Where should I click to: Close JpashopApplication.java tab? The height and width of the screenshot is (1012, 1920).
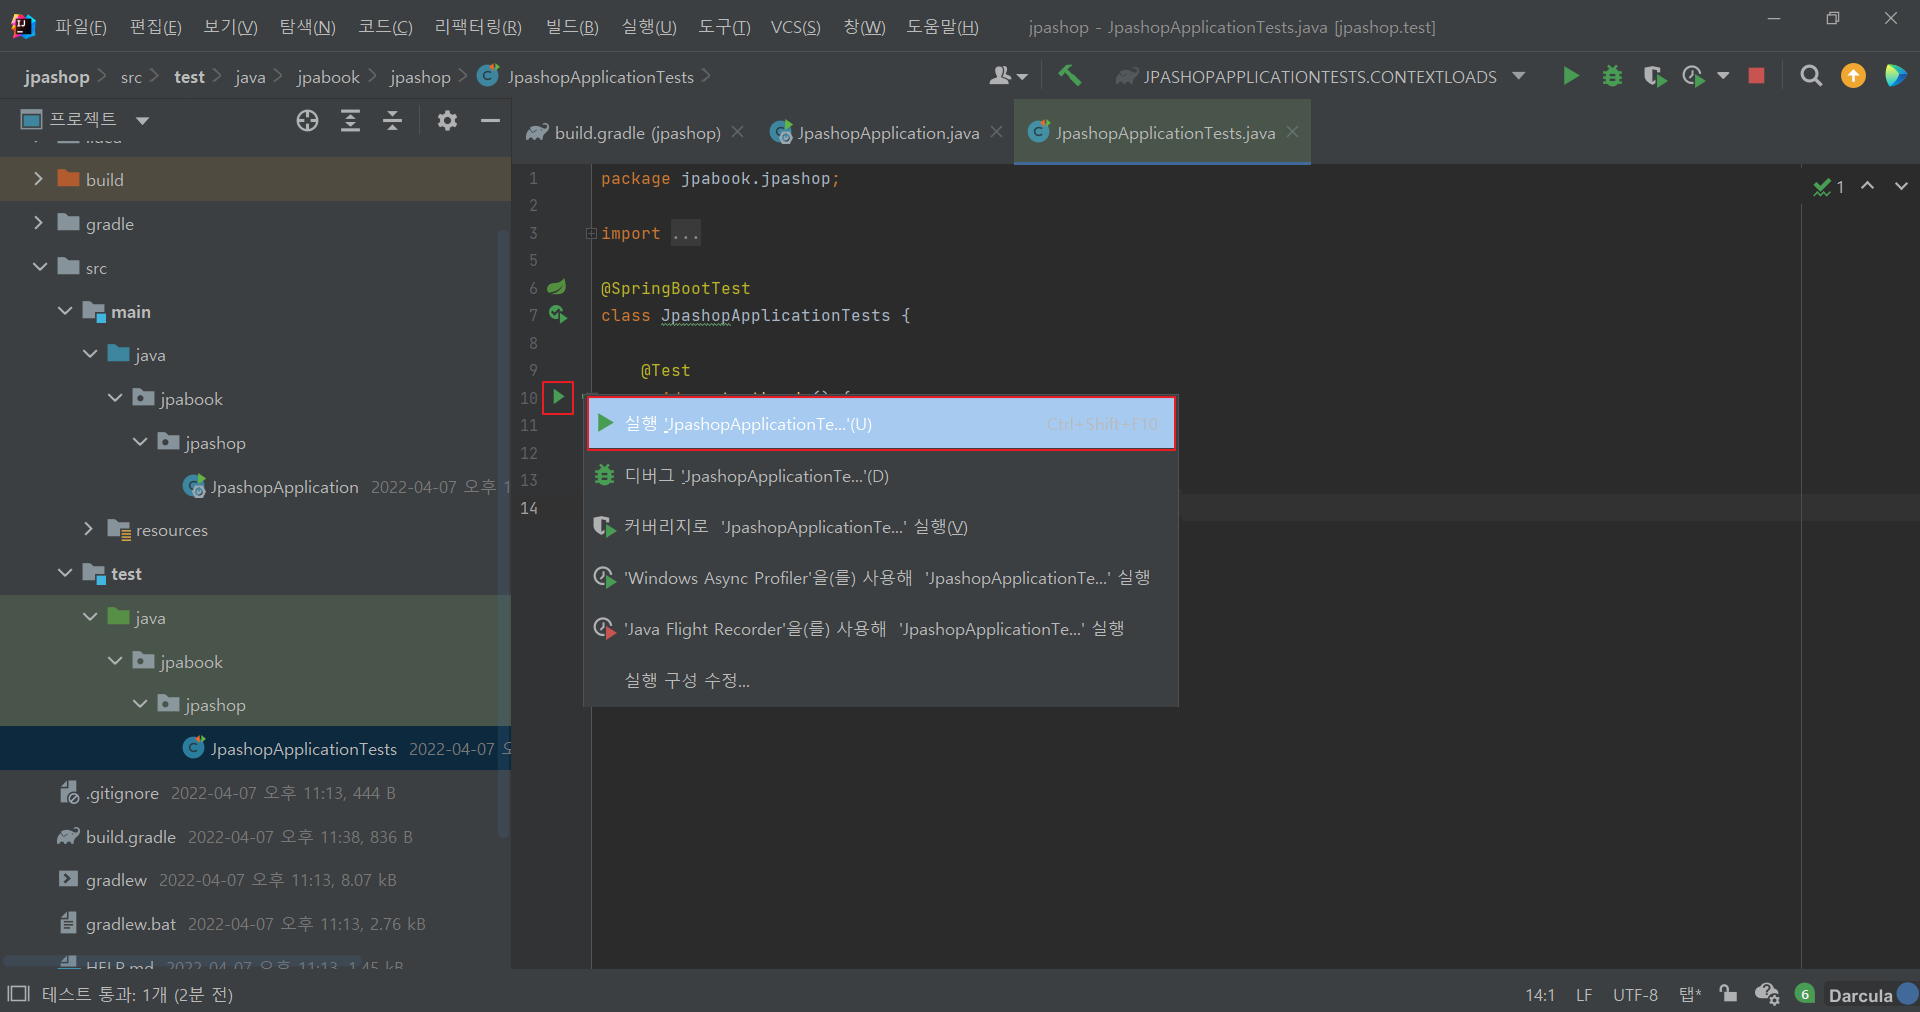coord(996,132)
